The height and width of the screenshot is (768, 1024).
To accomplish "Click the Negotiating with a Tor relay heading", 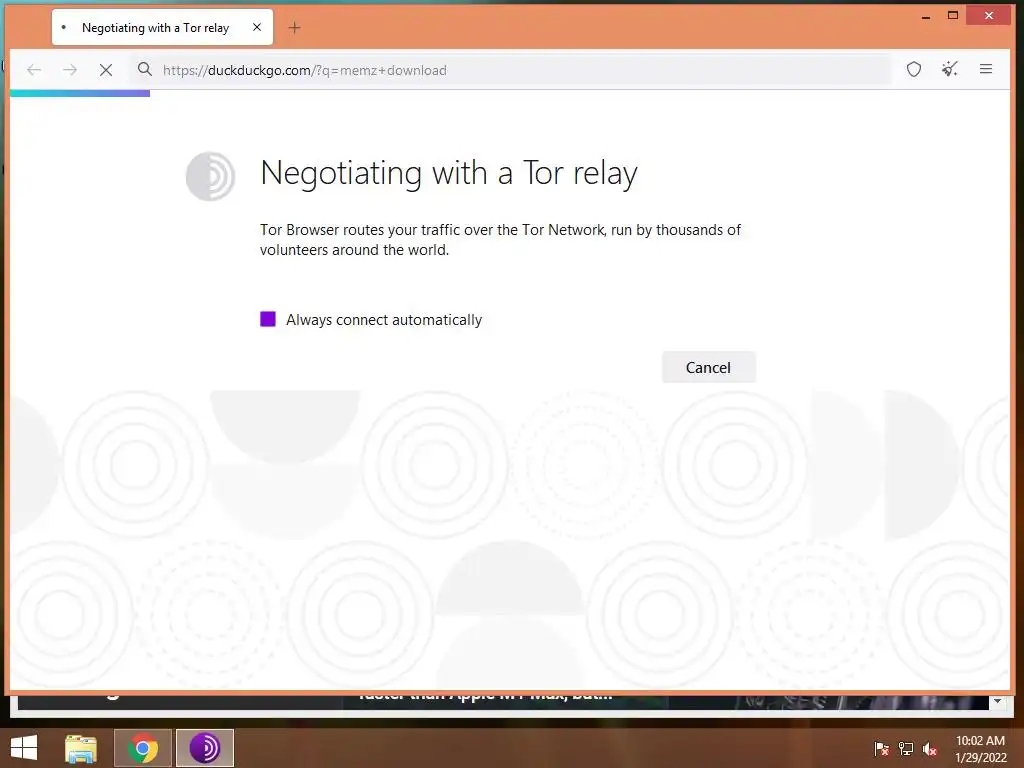I will tap(449, 174).
